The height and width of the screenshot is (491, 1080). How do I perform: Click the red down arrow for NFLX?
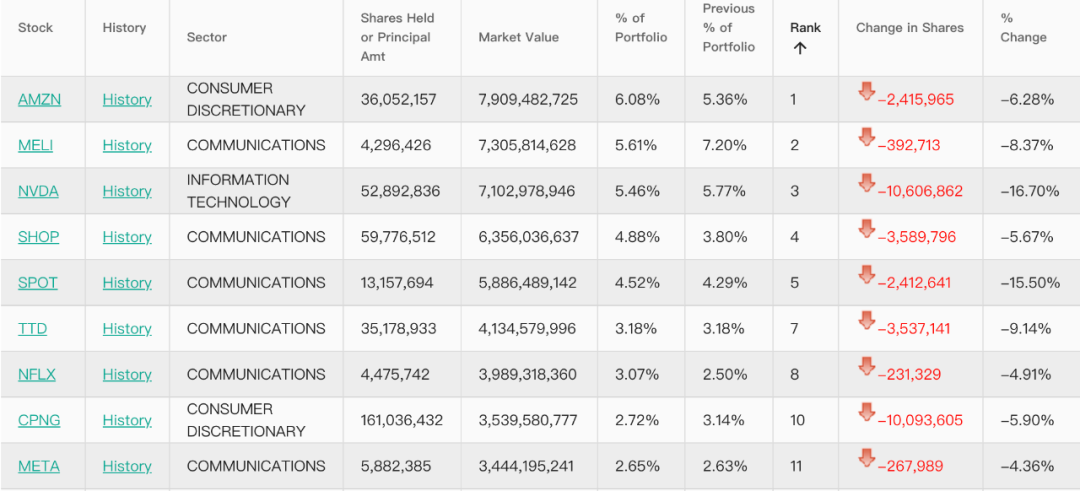tap(867, 368)
